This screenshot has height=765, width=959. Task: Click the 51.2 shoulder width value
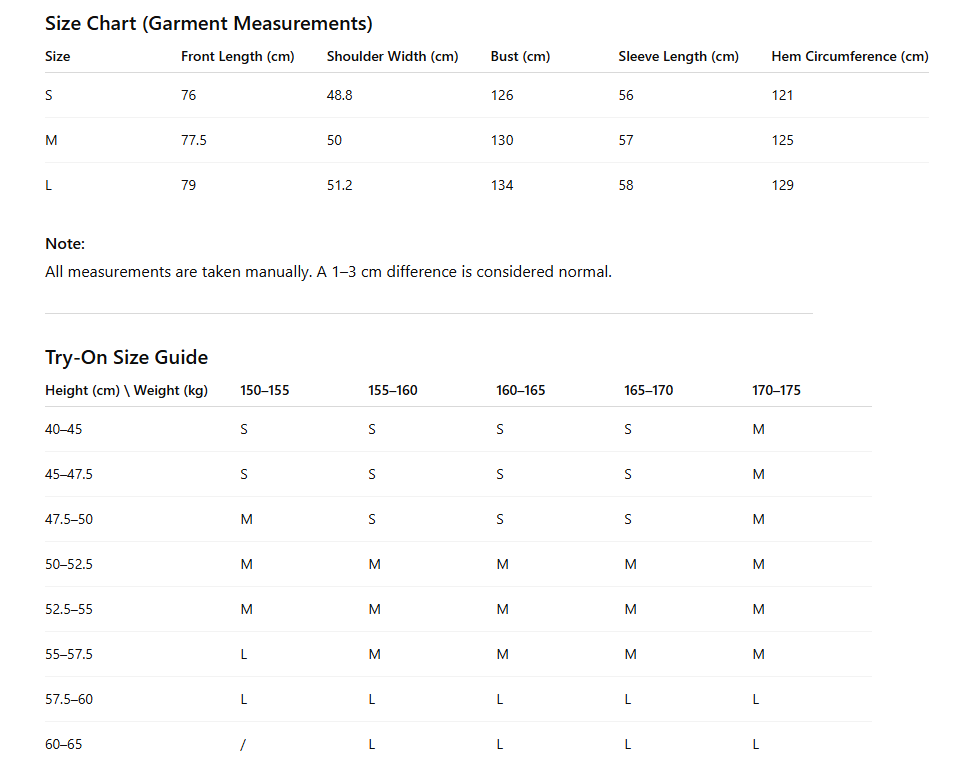point(339,185)
